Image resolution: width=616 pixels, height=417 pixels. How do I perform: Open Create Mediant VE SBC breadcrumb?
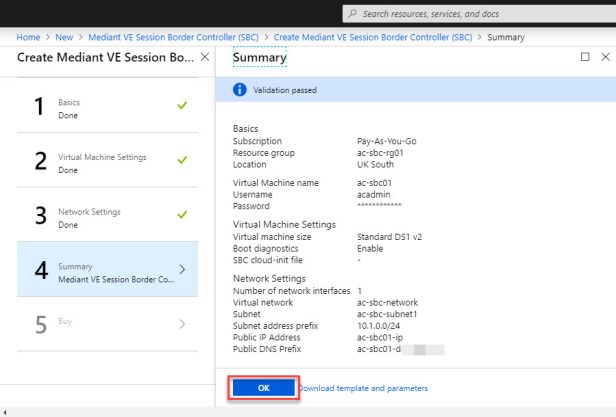click(x=373, y=36)
